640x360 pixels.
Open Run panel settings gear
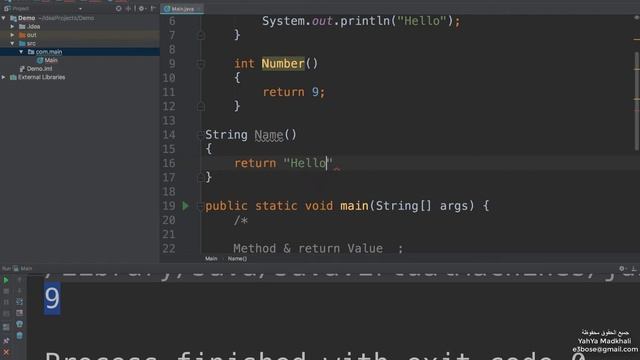[x=622, y=269]
